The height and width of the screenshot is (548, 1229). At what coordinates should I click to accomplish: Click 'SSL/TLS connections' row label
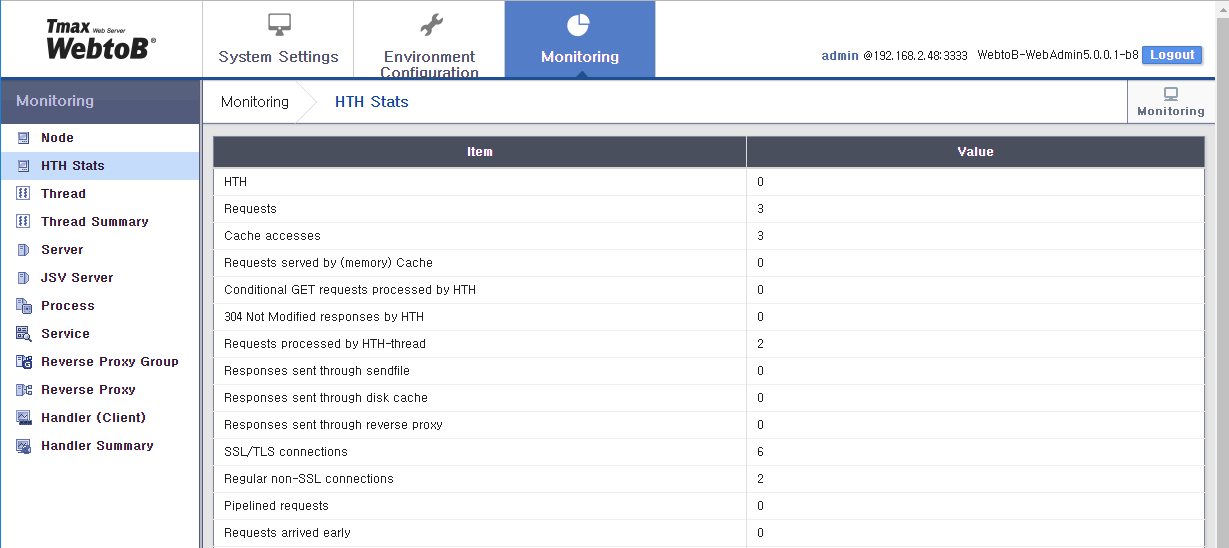(x=286, y=452)
